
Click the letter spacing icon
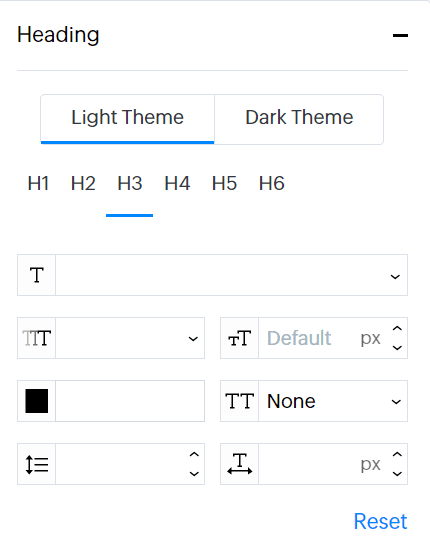(x=239, y=464)
